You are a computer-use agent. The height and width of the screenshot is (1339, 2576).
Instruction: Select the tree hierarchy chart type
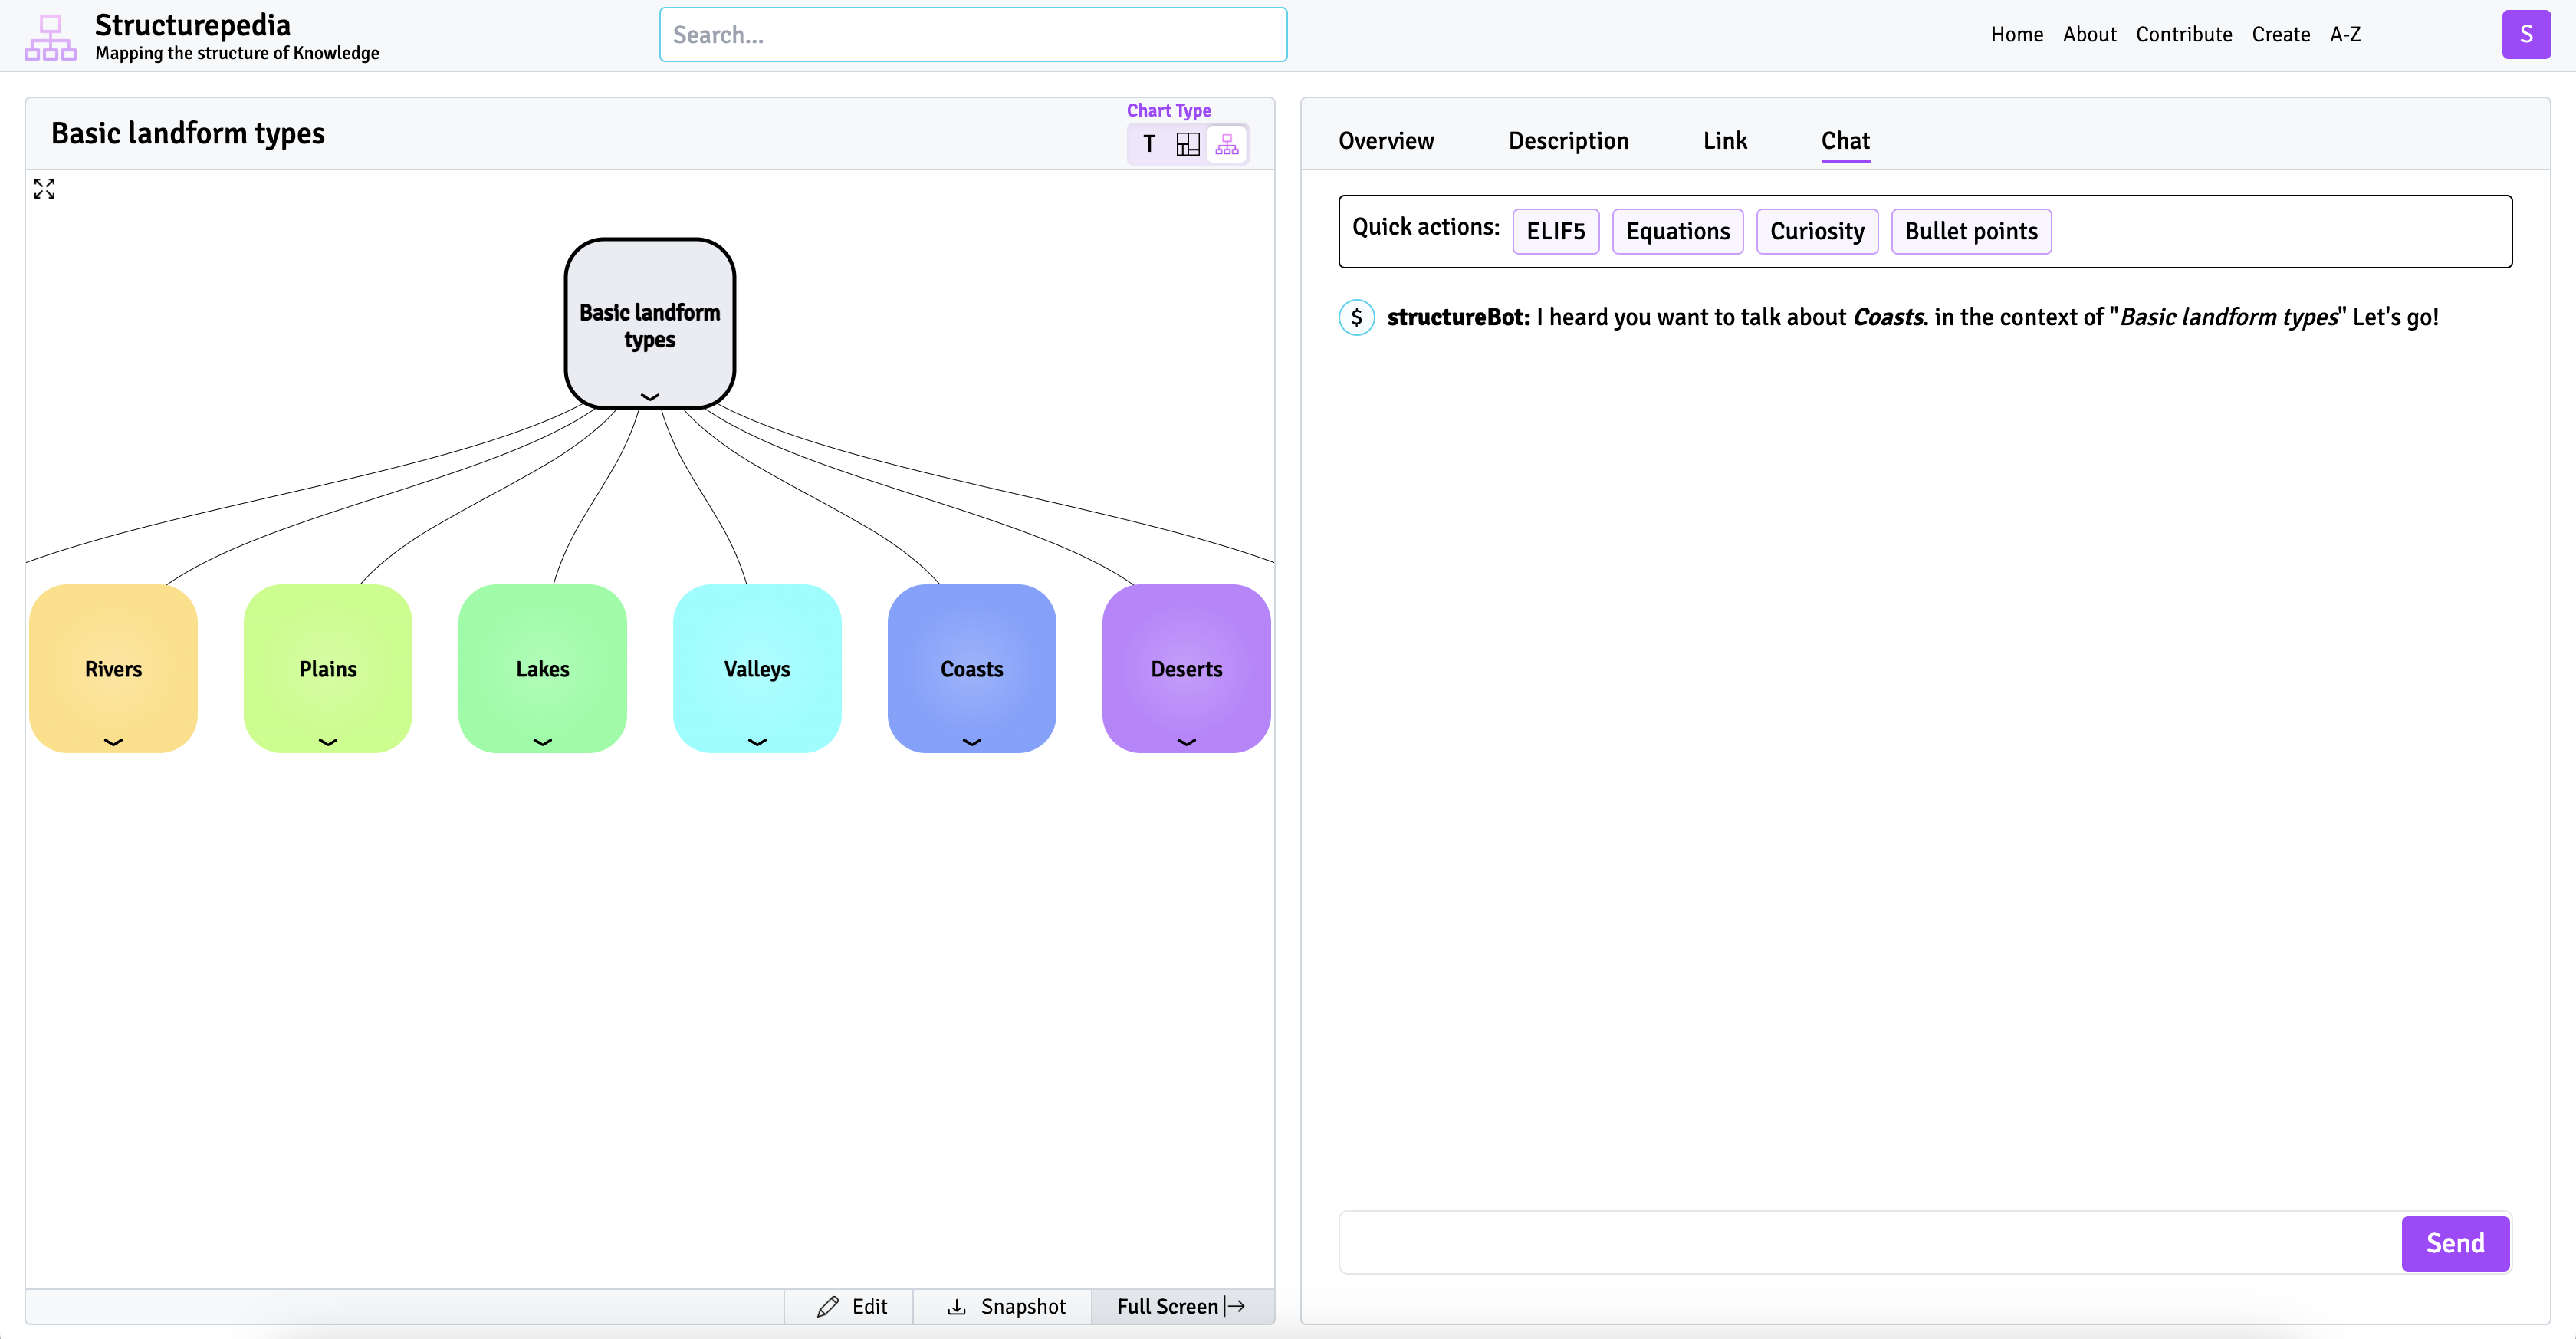(x=1227, y=144)
